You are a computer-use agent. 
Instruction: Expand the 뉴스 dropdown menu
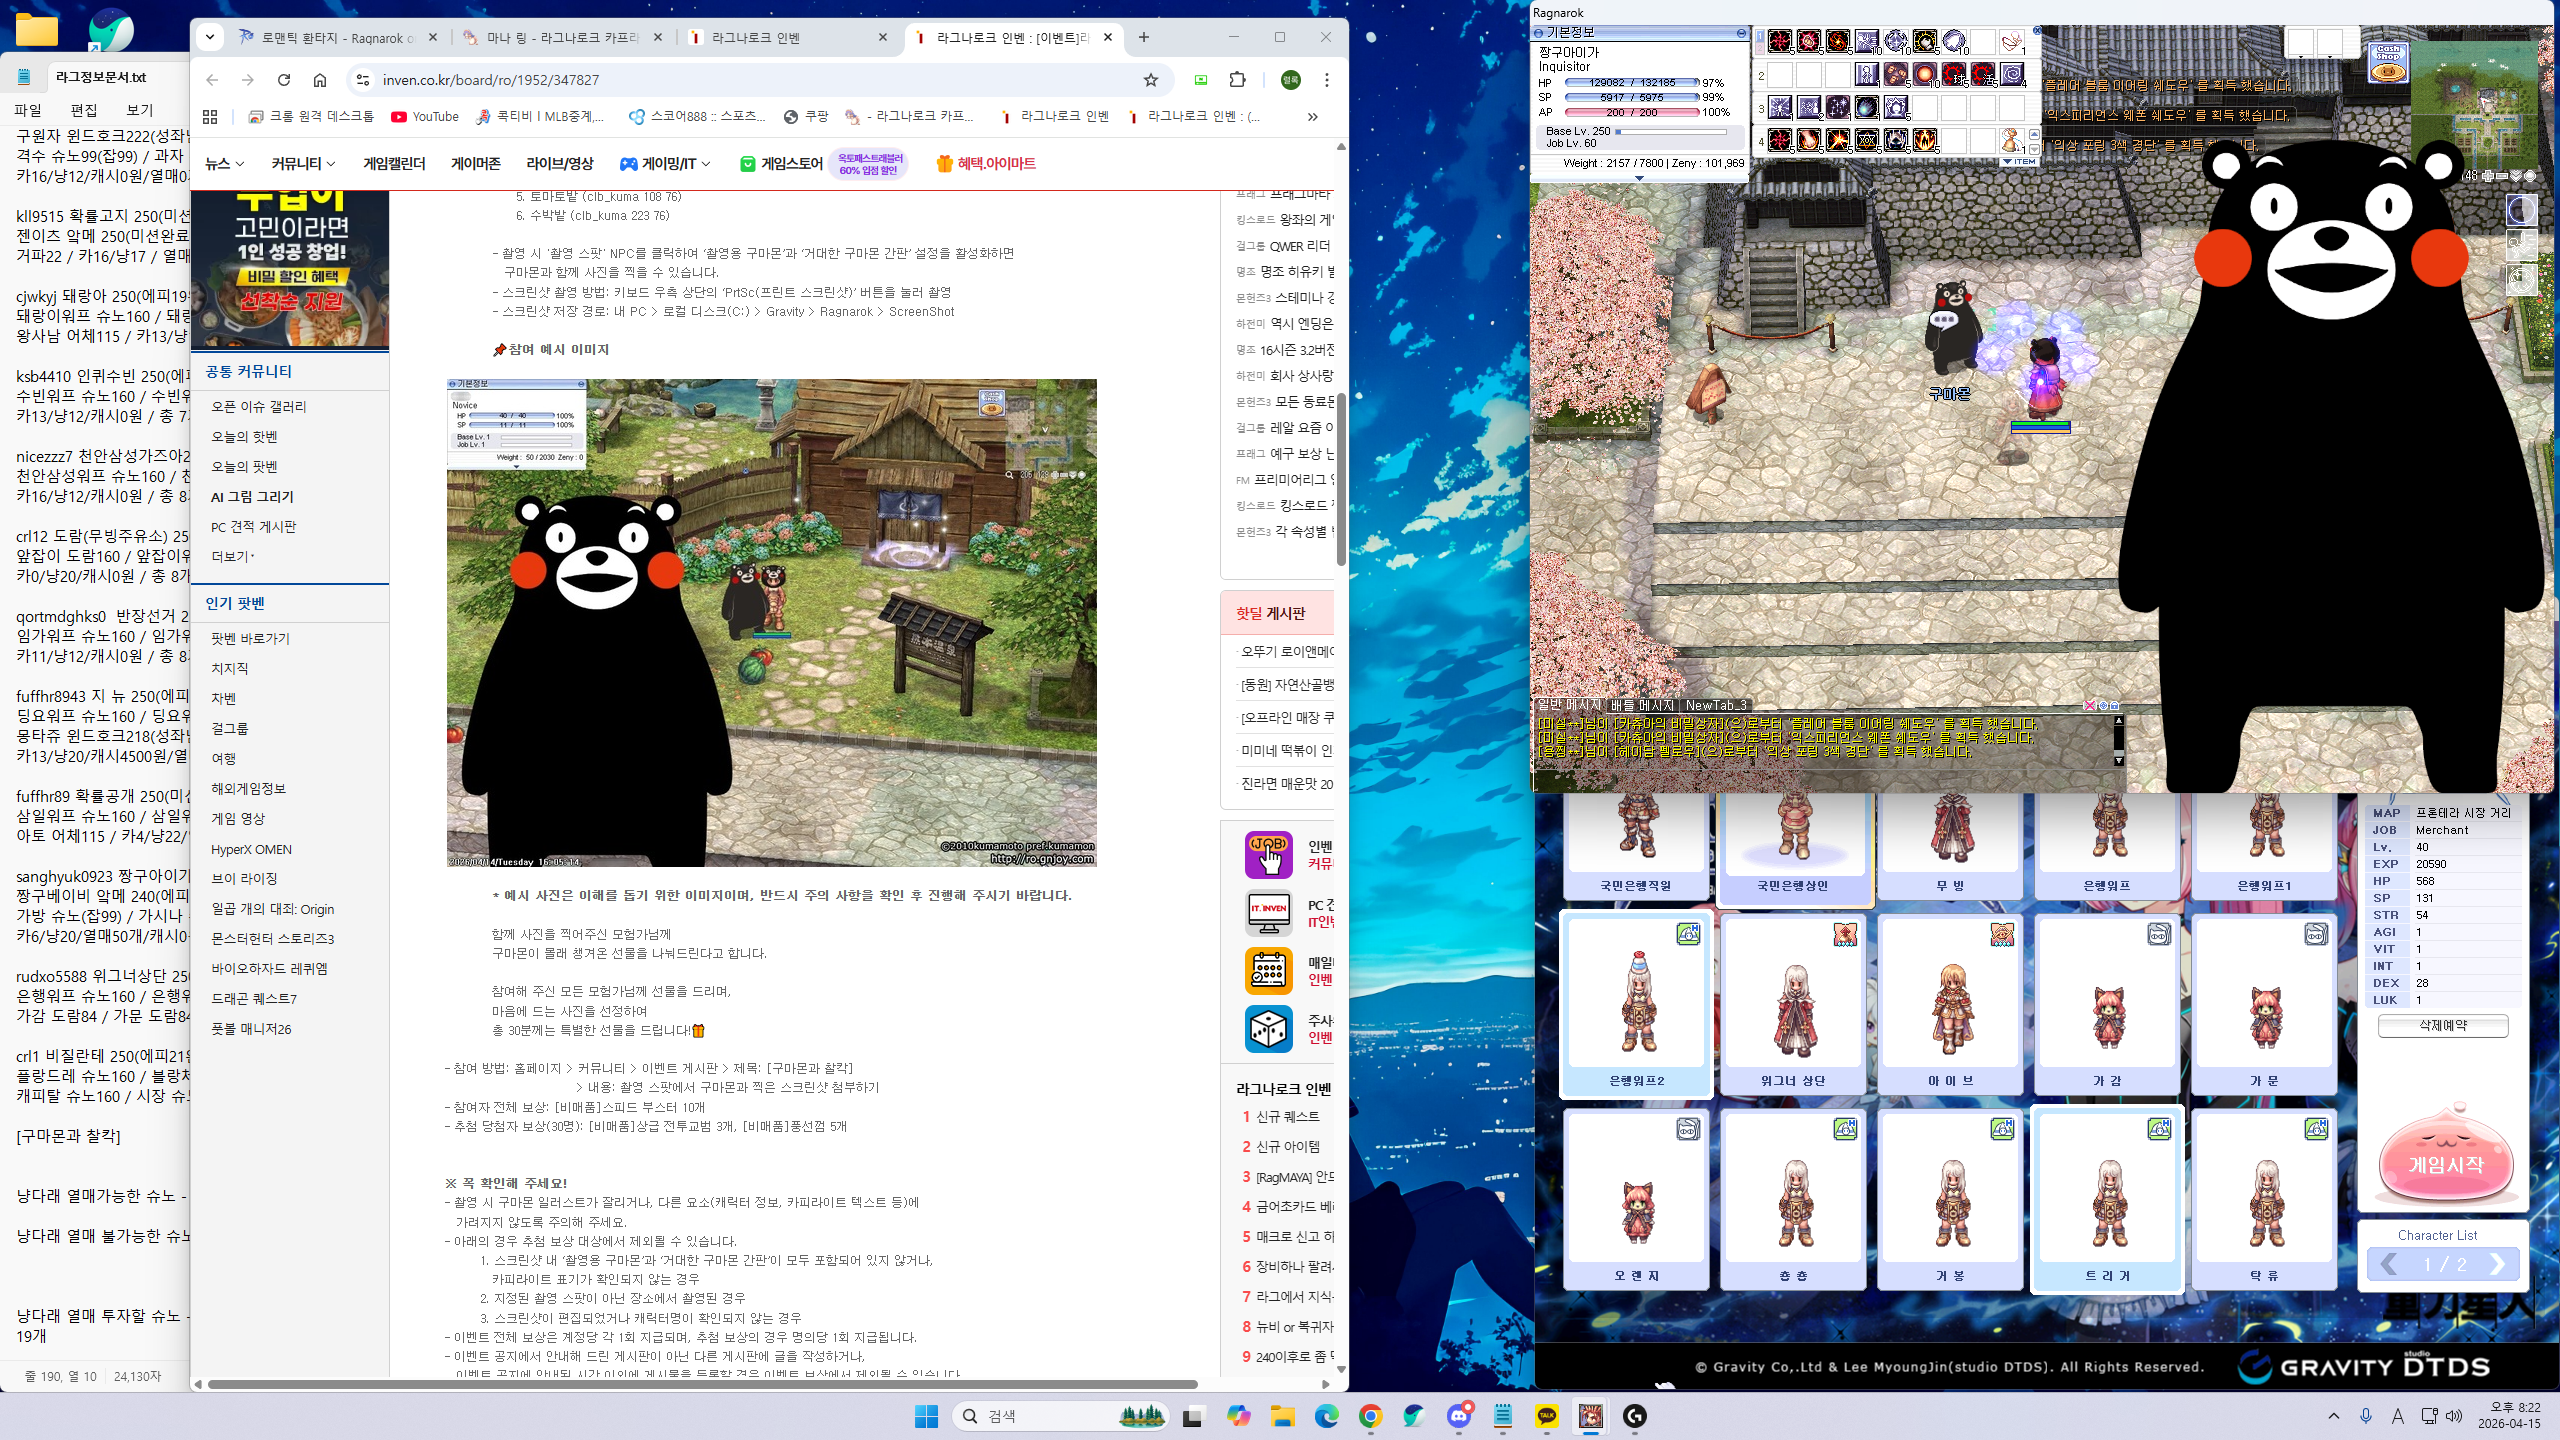(225, 164)
